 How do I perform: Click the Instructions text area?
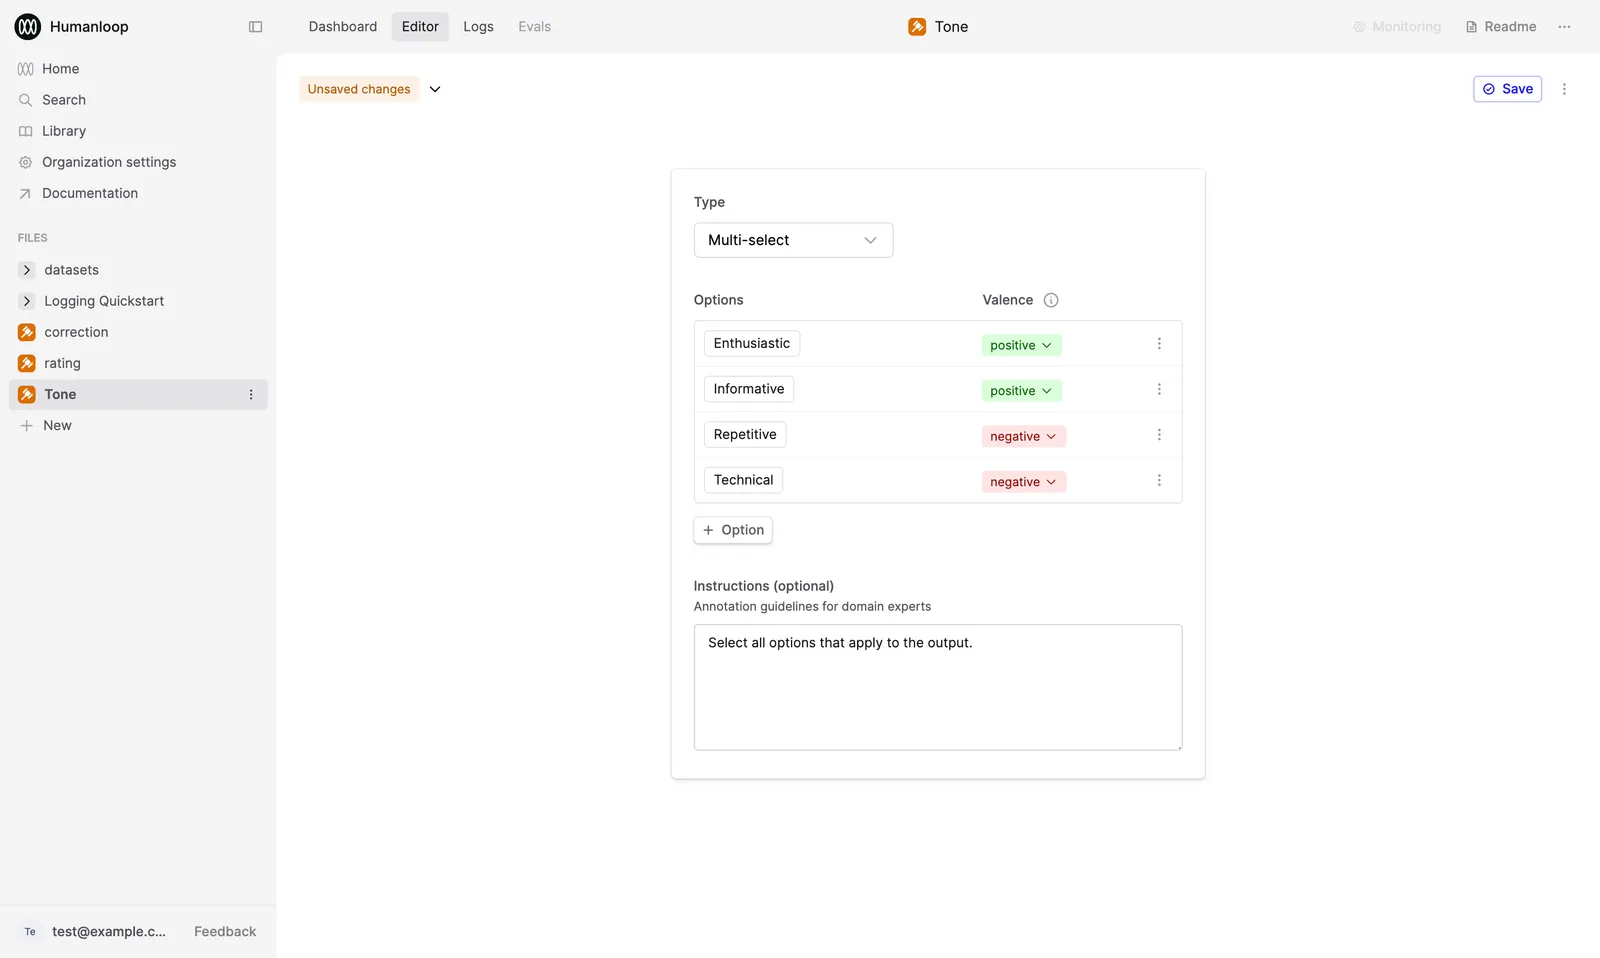click(938, 688)
